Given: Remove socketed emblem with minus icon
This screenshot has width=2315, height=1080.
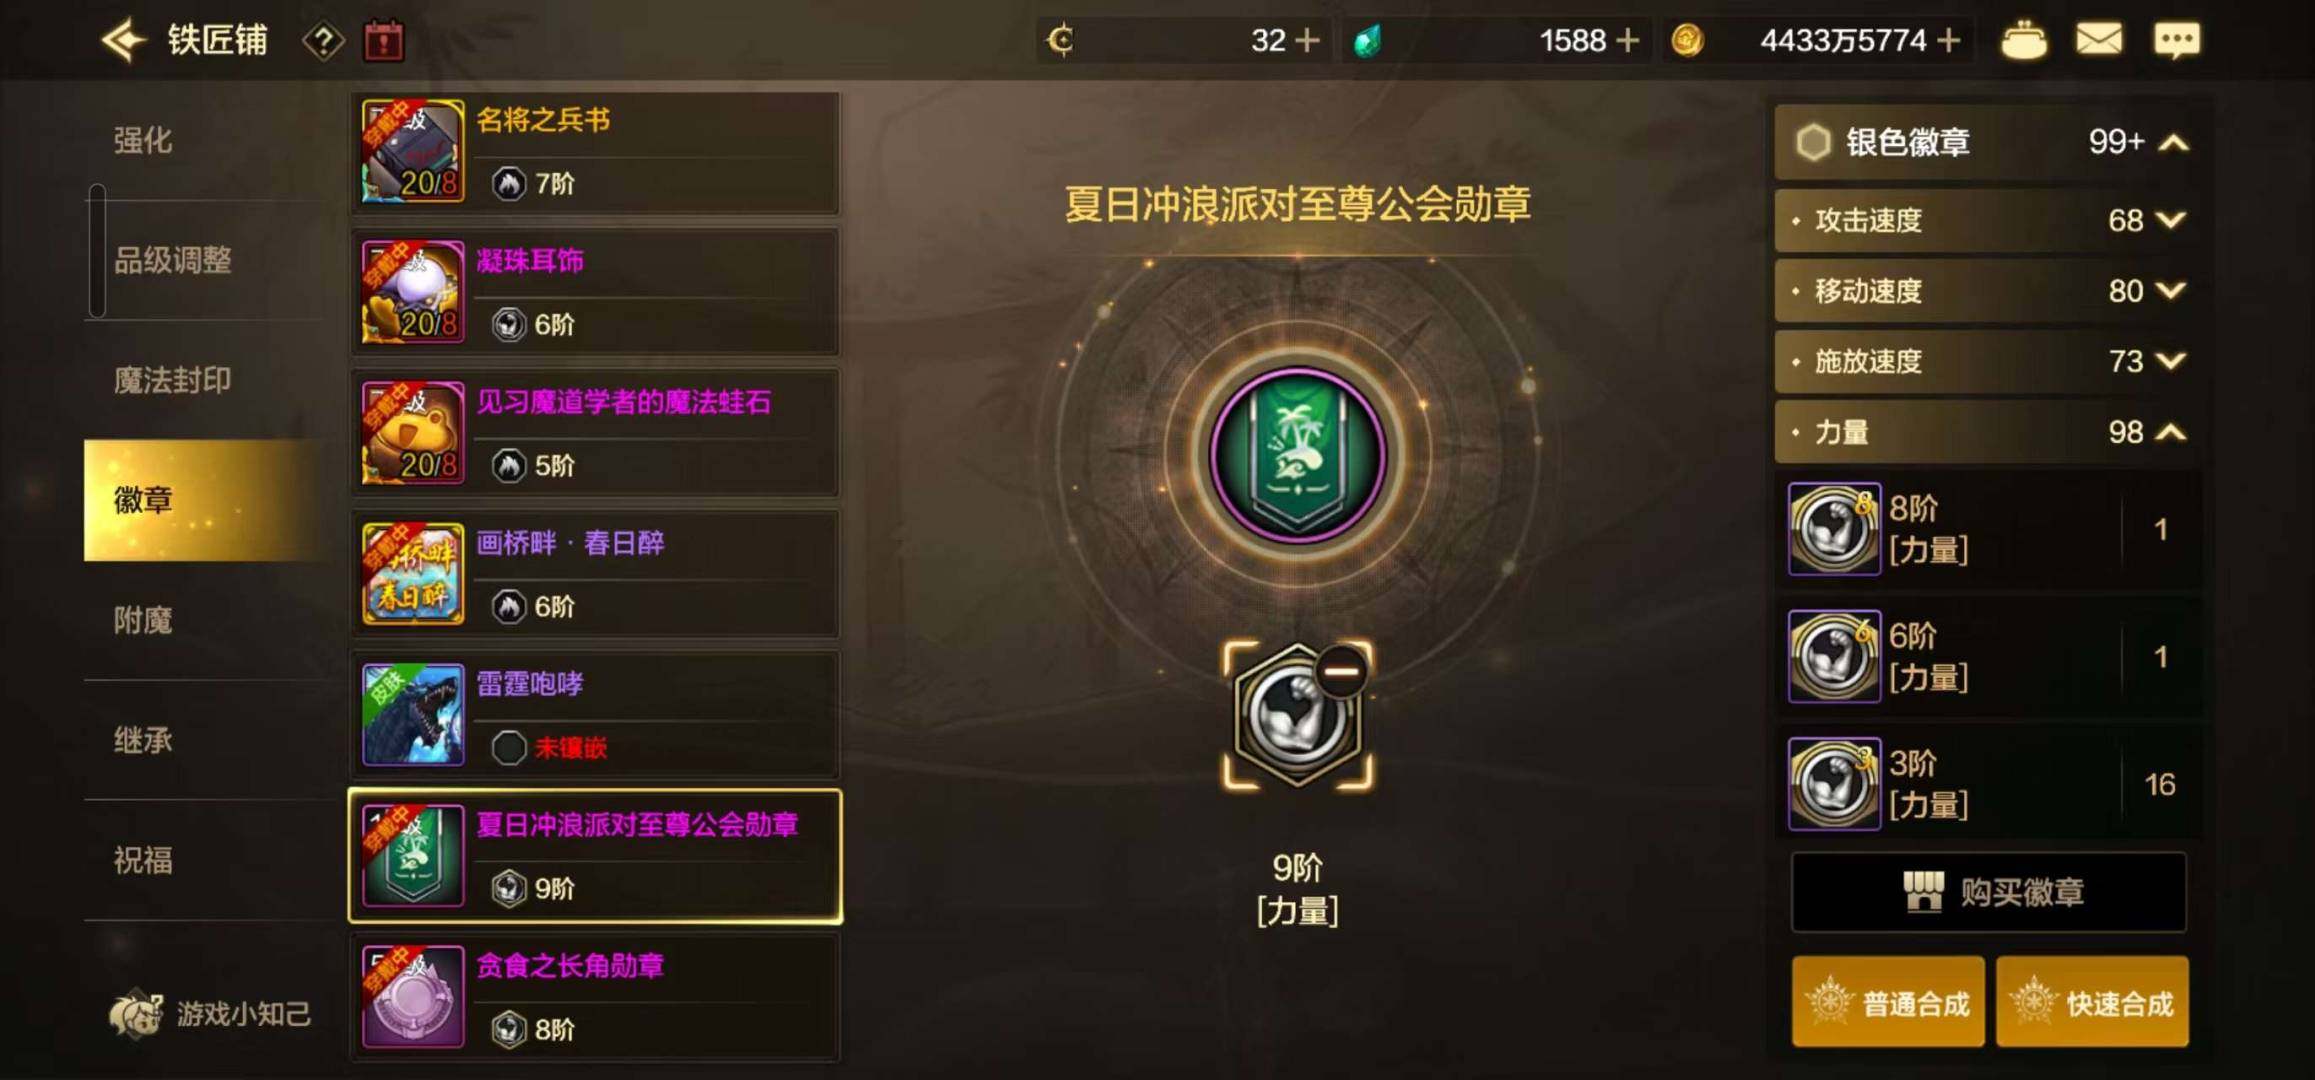Looking at the screenshot, I should tap(1341, 671).
